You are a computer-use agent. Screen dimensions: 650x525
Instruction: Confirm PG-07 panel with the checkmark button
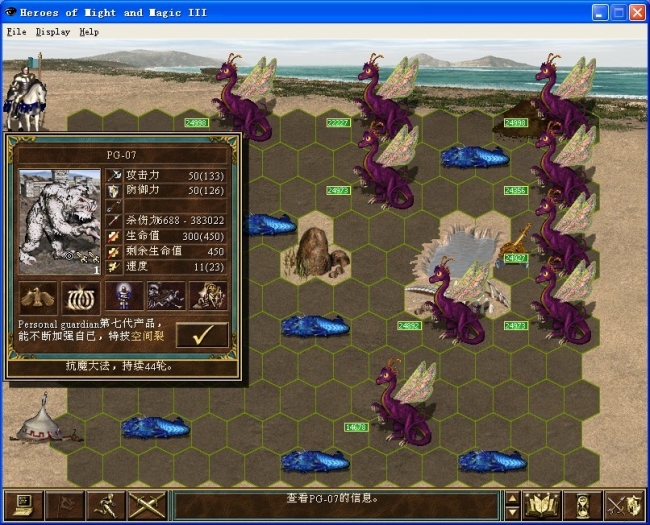(202, 335)
